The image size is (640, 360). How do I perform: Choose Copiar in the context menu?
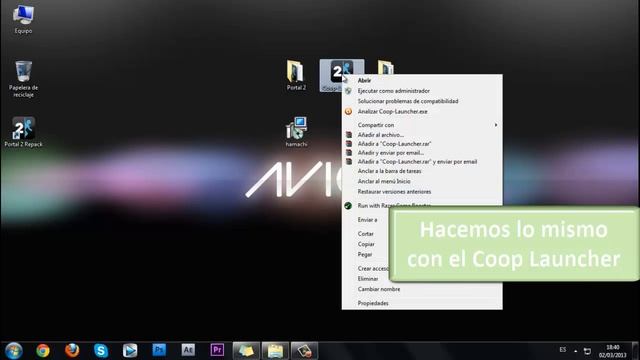click(367, 244)
